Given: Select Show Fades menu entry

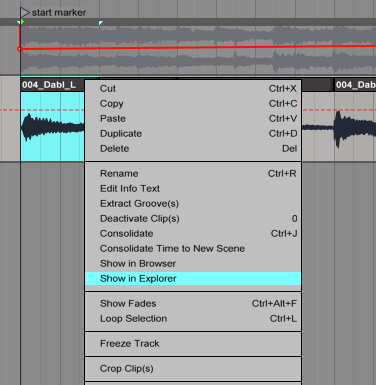Looking at the screenshot, I should tap(193, 304).
